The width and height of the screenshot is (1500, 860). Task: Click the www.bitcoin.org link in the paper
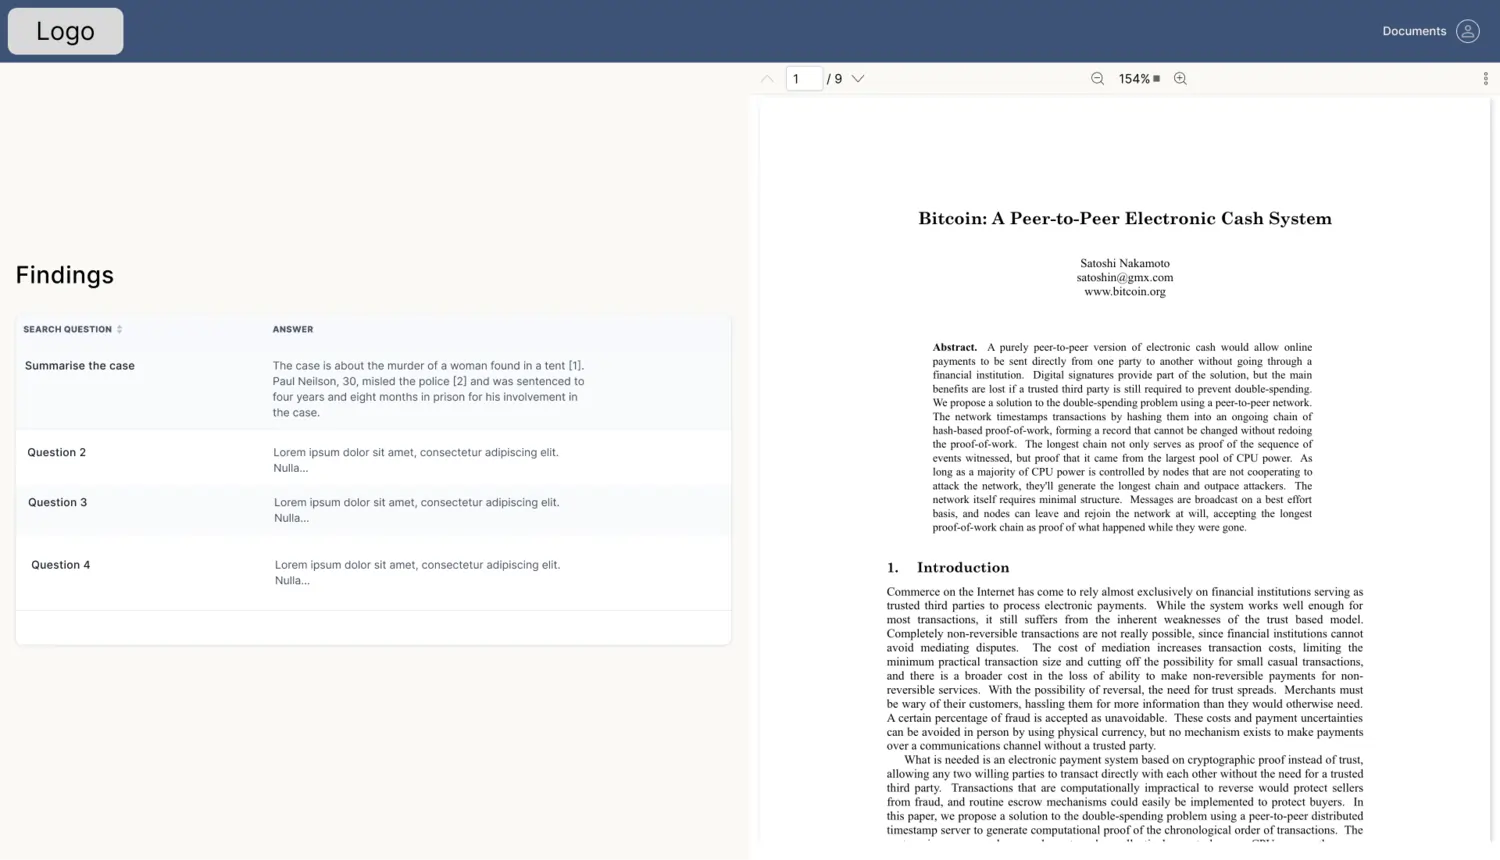(x=1124, y=292)
